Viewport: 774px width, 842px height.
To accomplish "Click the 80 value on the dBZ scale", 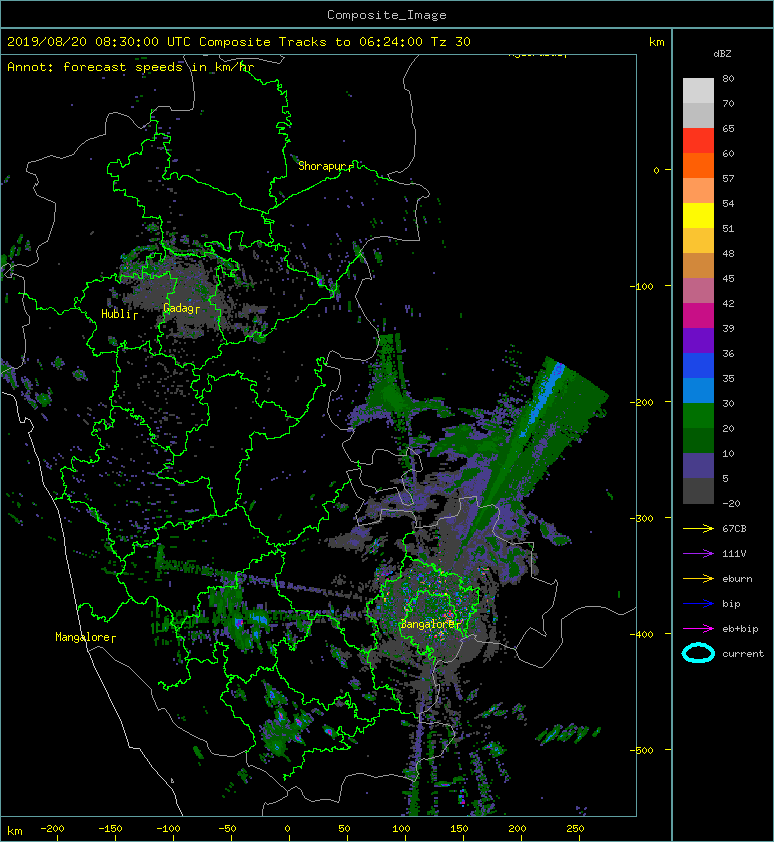I will [x=728, y=78].
